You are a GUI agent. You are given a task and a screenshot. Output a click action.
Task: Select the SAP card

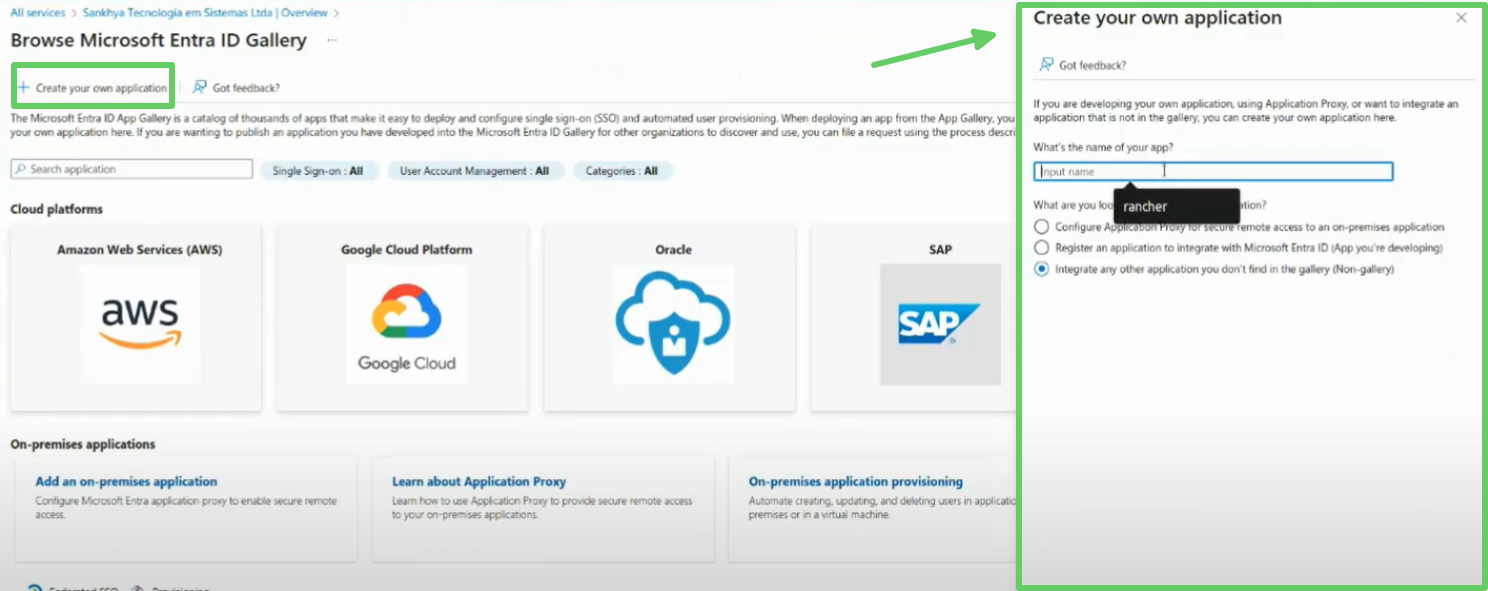click(912, 317)
